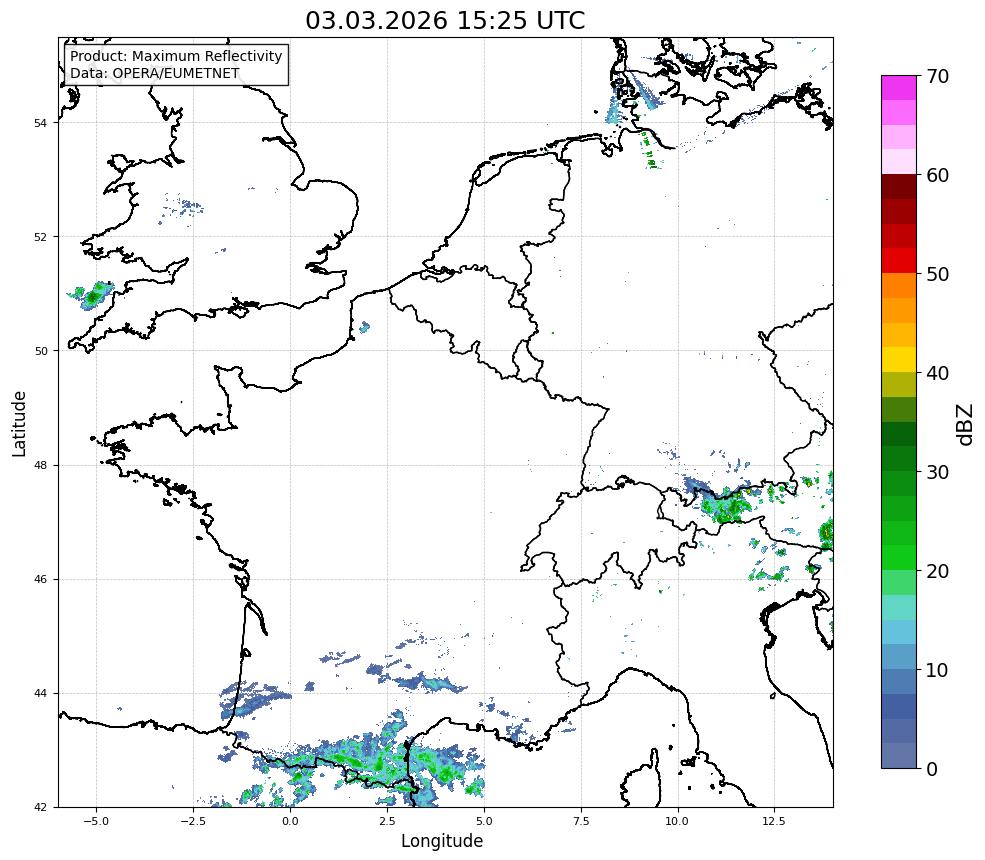Click latitude tick label '44'

coord(40,694)
